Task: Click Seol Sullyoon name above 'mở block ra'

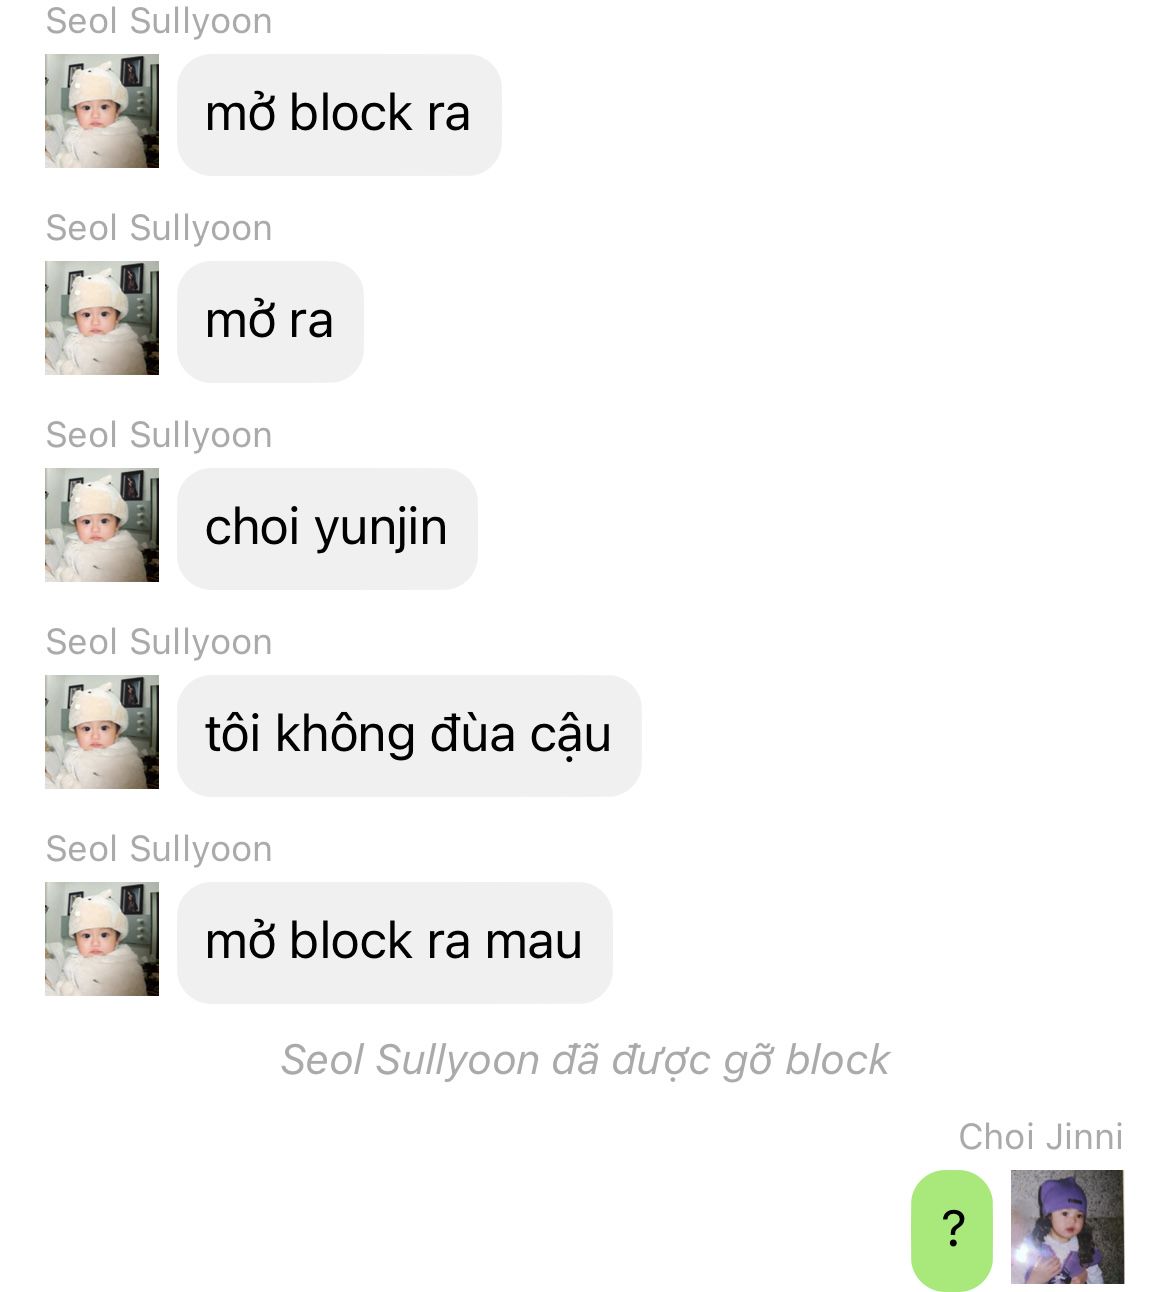Action: [159, 21]
